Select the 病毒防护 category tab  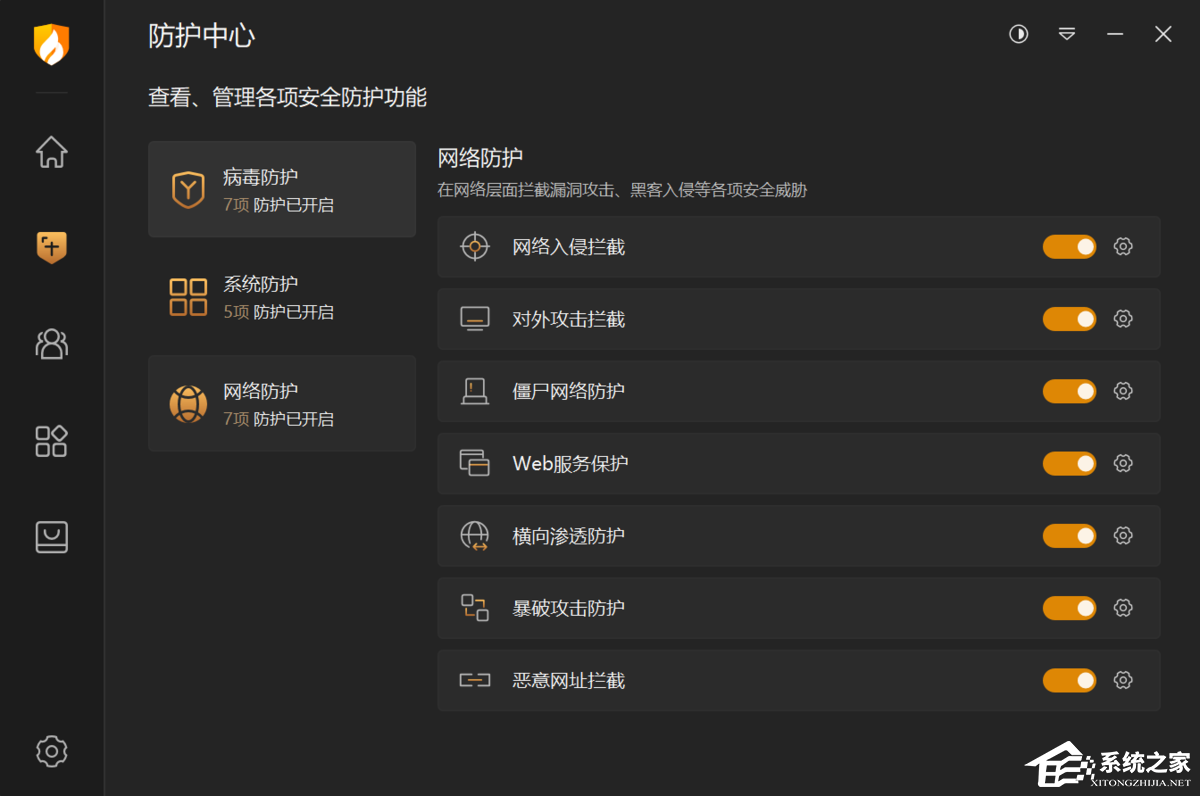tap(282, 189)
